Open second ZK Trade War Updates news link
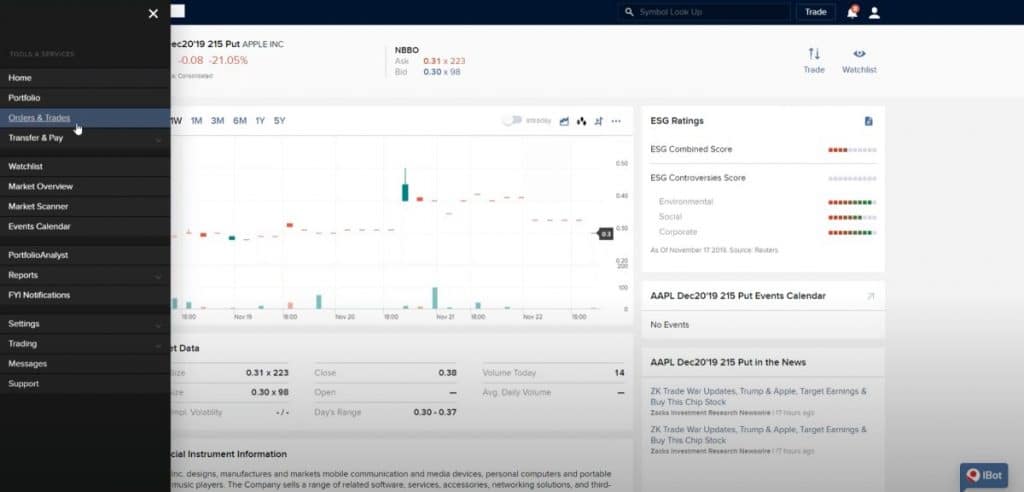The width and height of the screenshot is (1024, 492). pos(758,435)
